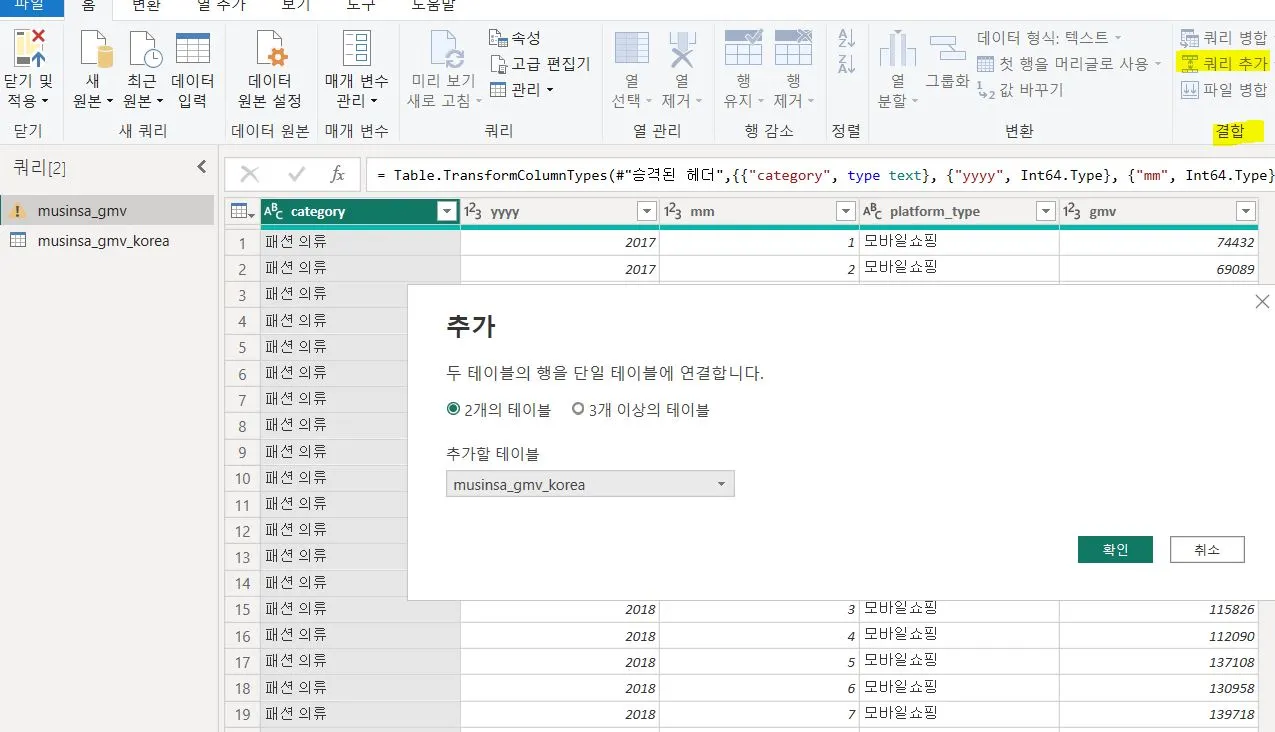Click the table select-all icon in grid corner

click(x=242, y=211)
